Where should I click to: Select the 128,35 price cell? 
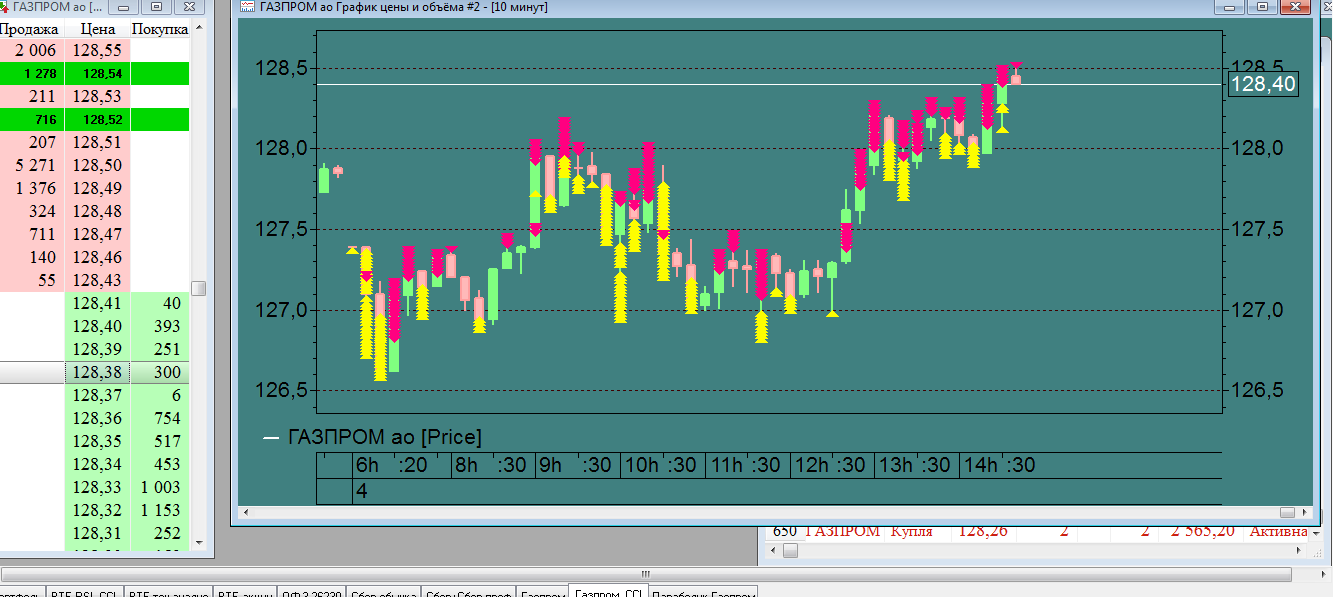pos(97,441)
